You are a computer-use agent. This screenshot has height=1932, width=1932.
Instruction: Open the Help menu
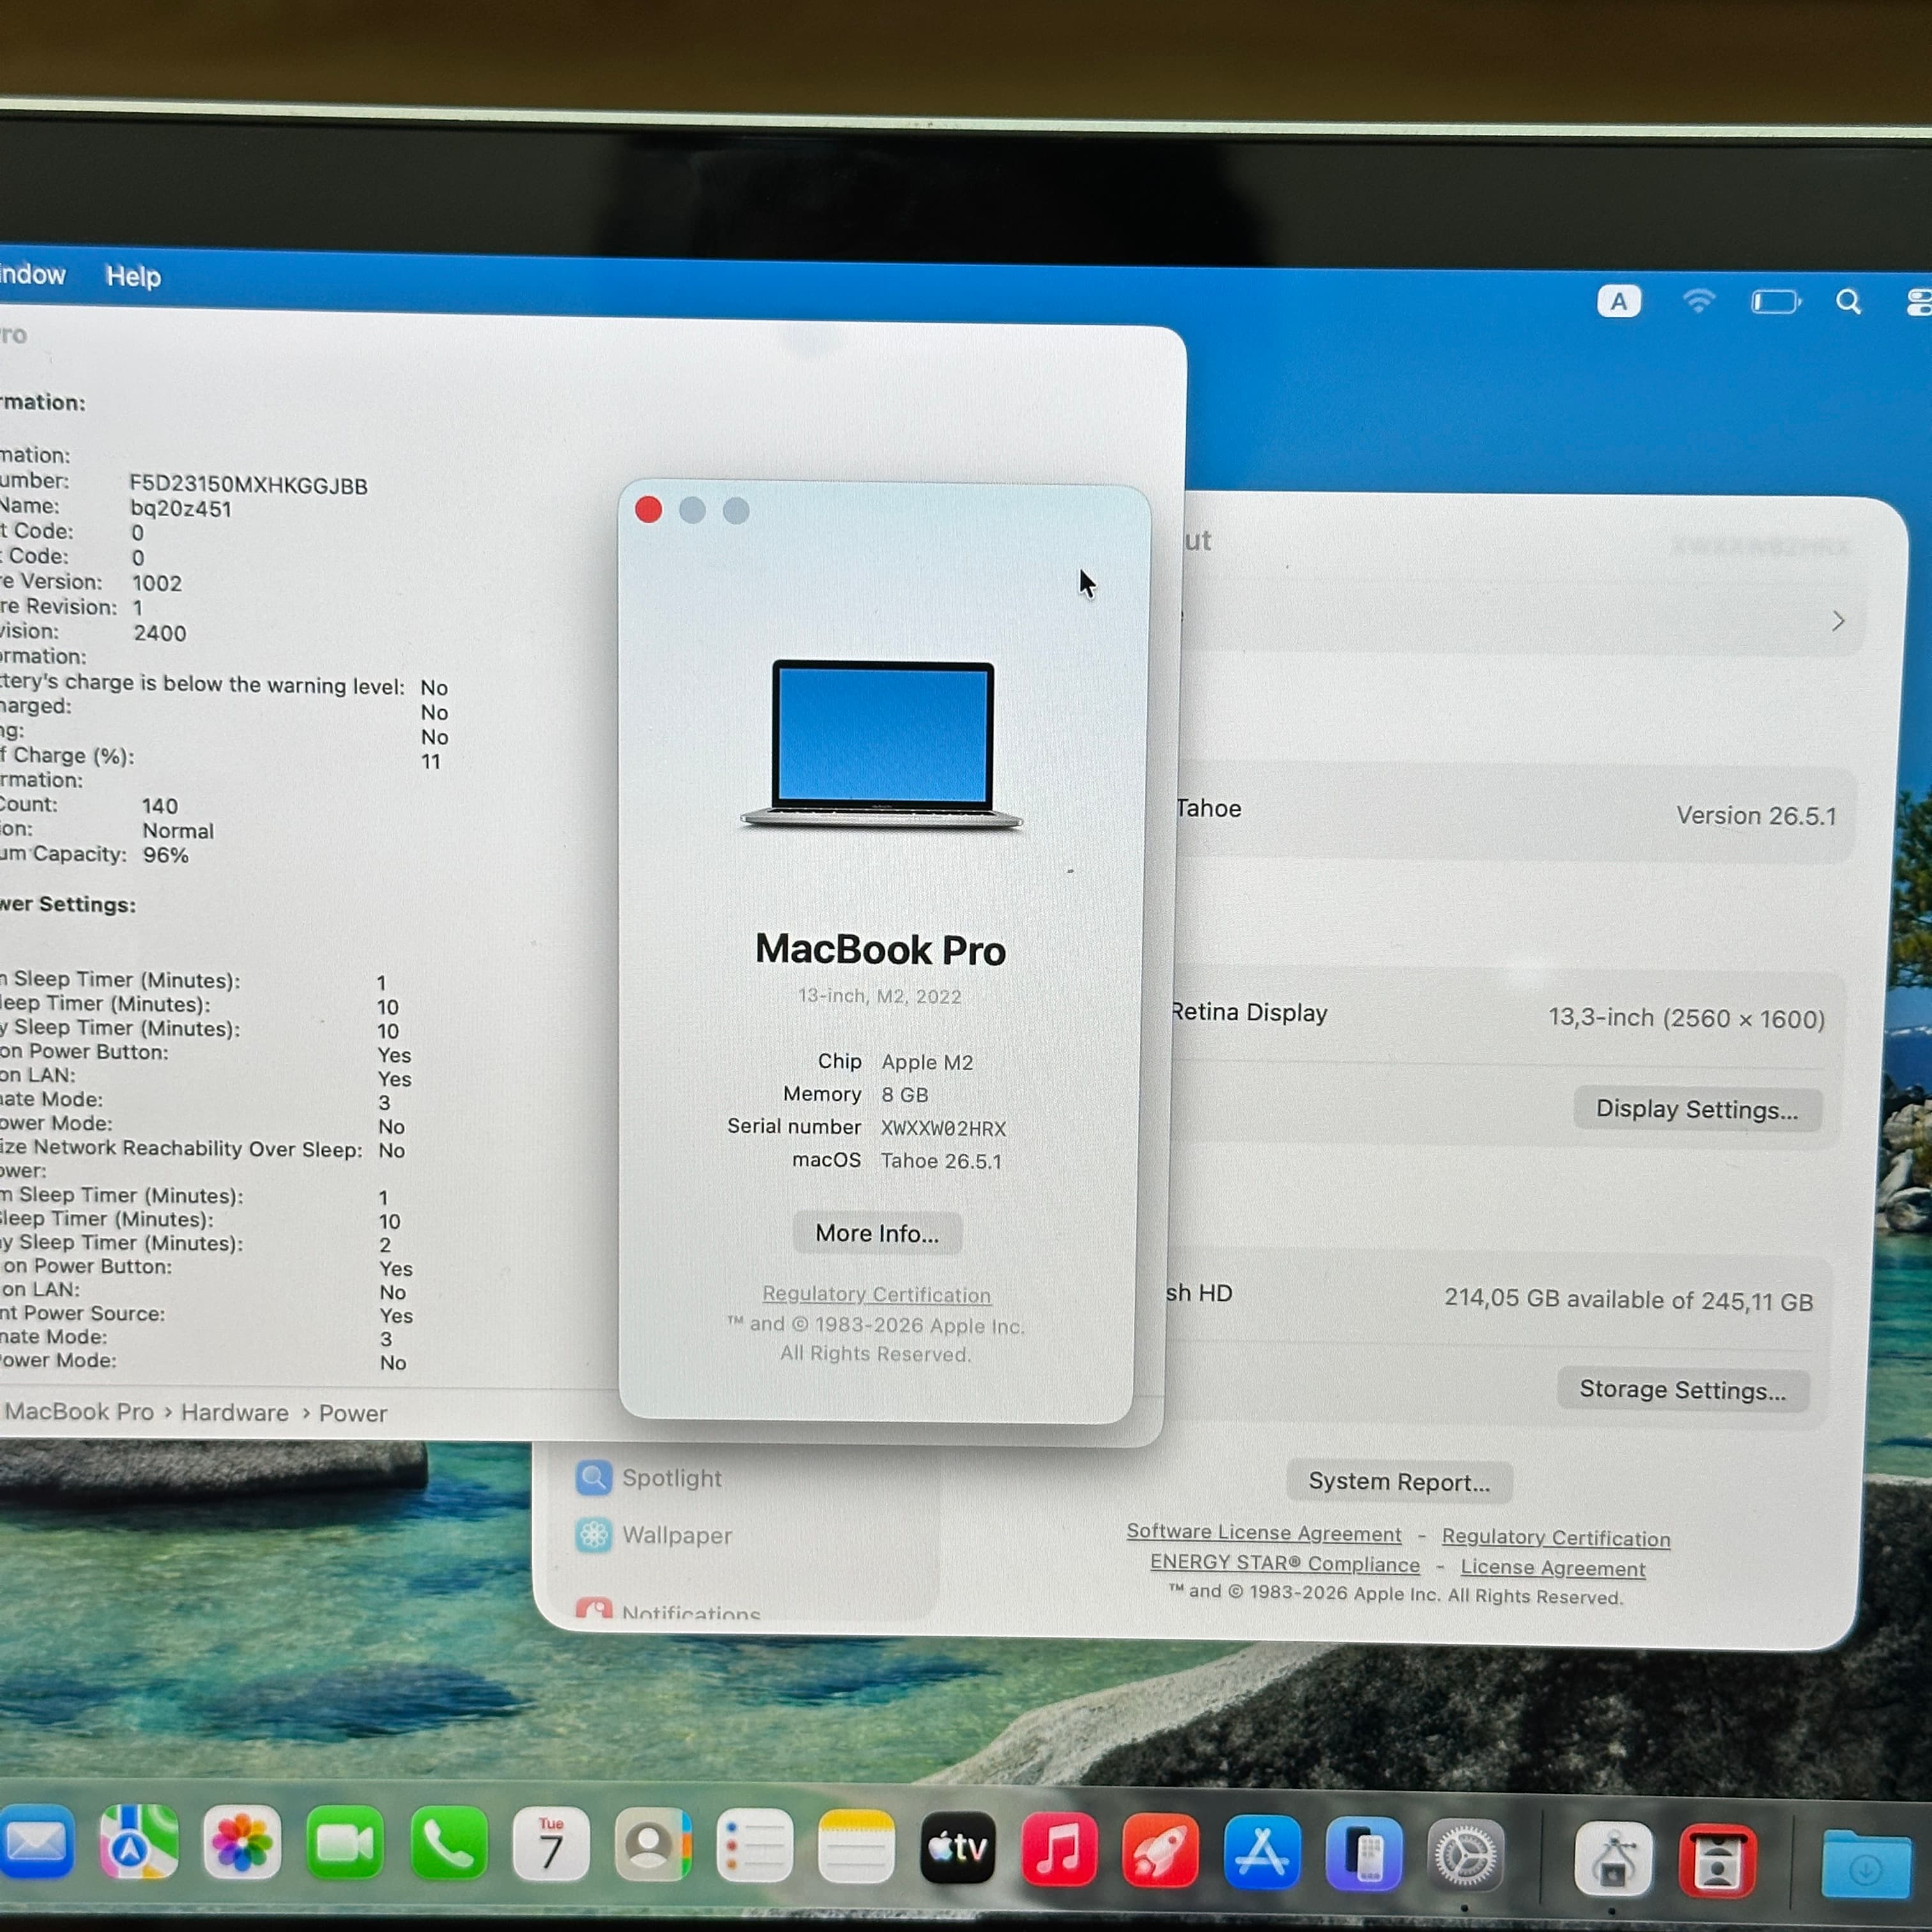coord(133,276)
